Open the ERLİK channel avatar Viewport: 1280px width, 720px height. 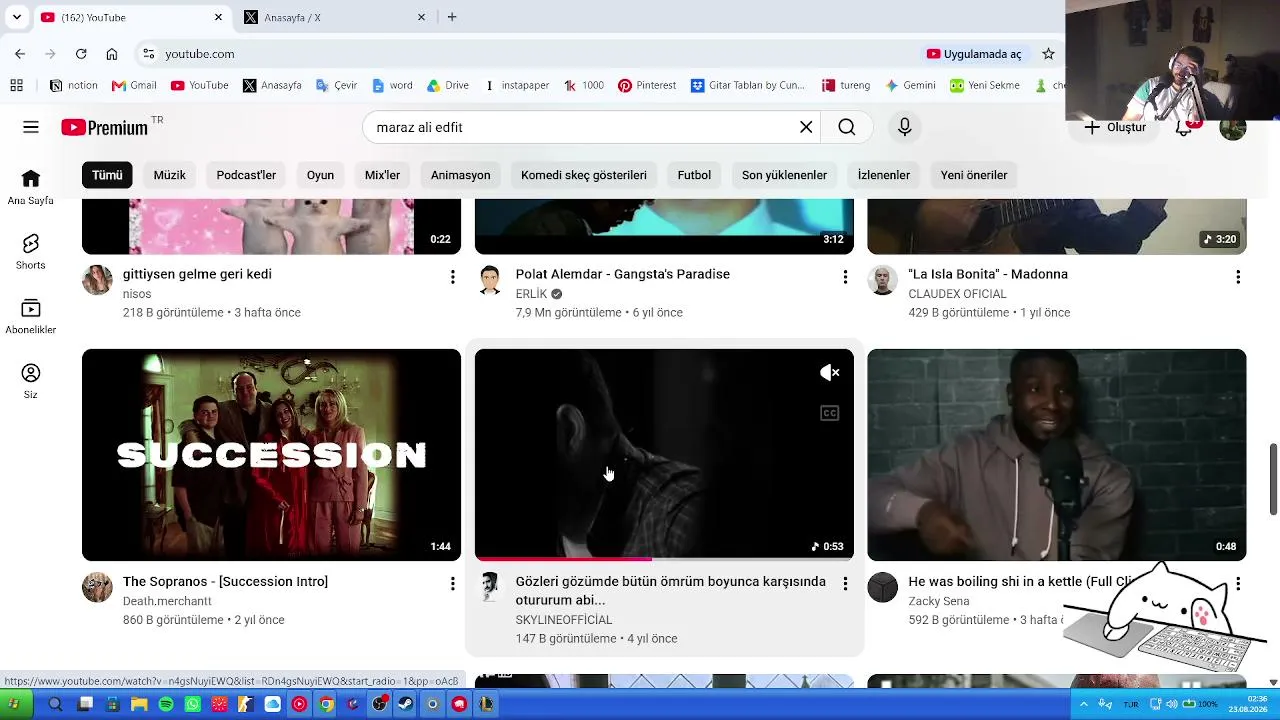(x=490, y=280)
